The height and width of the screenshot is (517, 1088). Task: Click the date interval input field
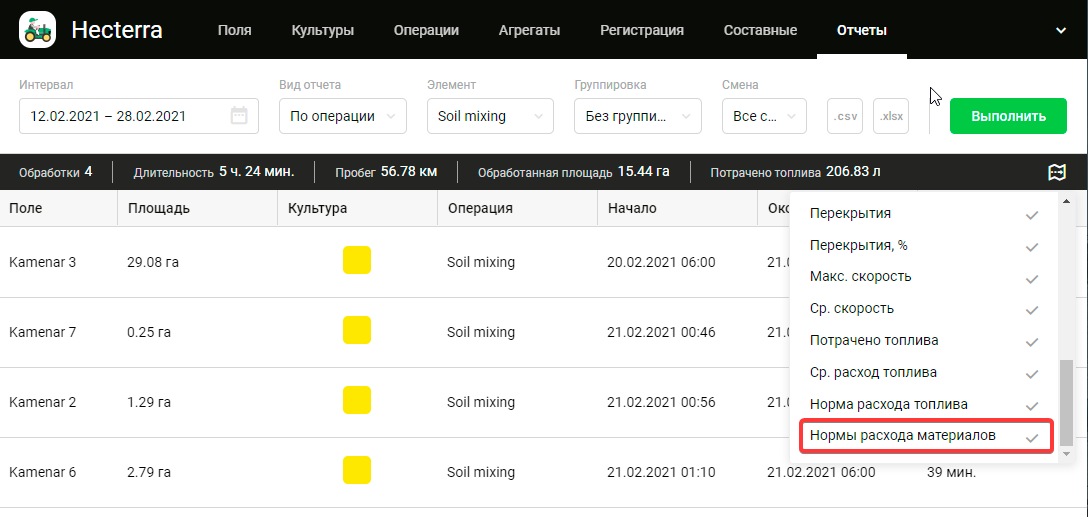[125, 116]
